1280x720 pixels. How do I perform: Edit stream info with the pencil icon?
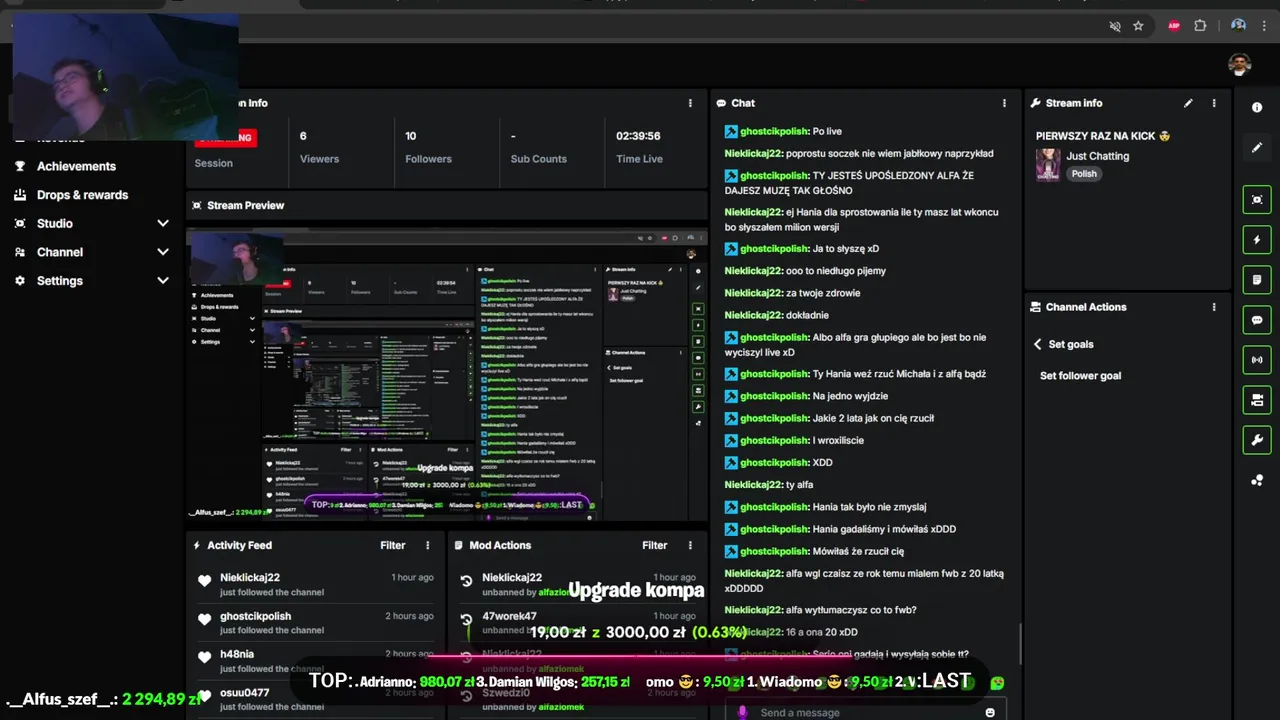click(1188, 103)
